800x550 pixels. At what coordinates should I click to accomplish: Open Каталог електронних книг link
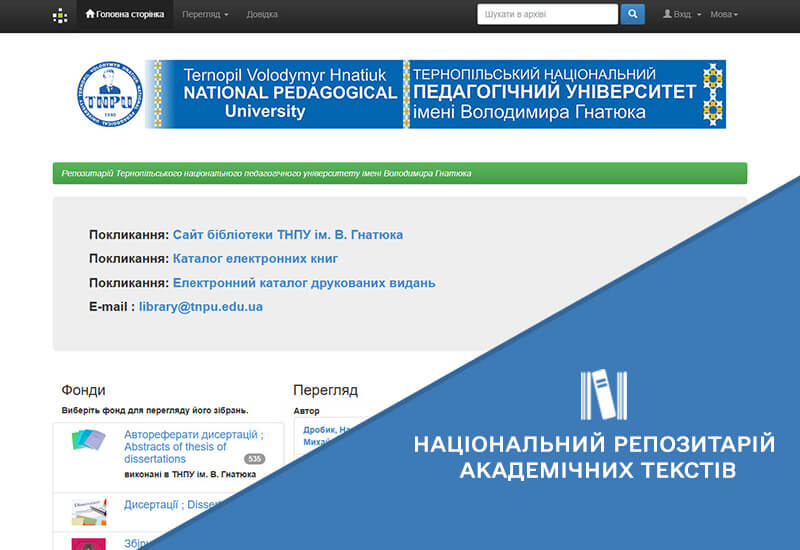pyautogui.click(x=255, y=259)
